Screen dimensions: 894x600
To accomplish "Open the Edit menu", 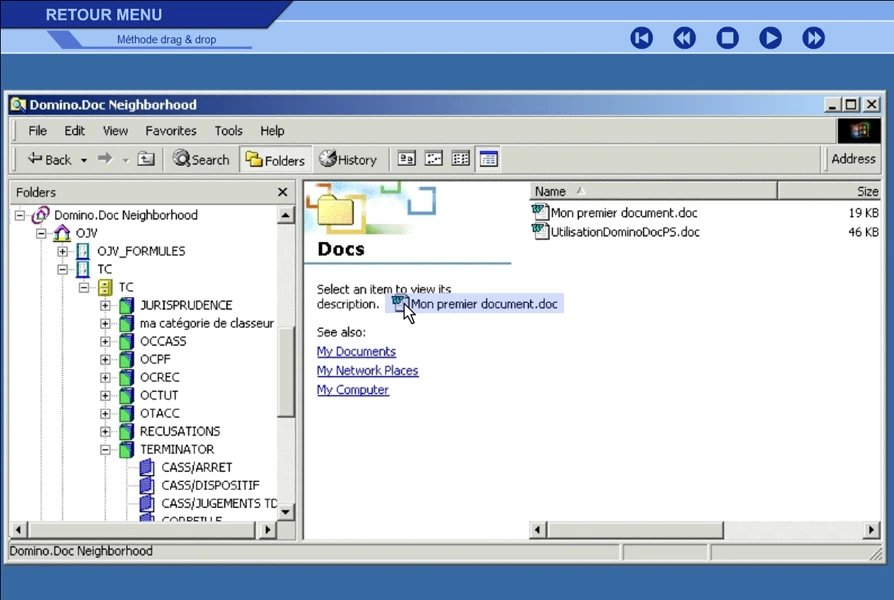I will click(x=74, y=131).
